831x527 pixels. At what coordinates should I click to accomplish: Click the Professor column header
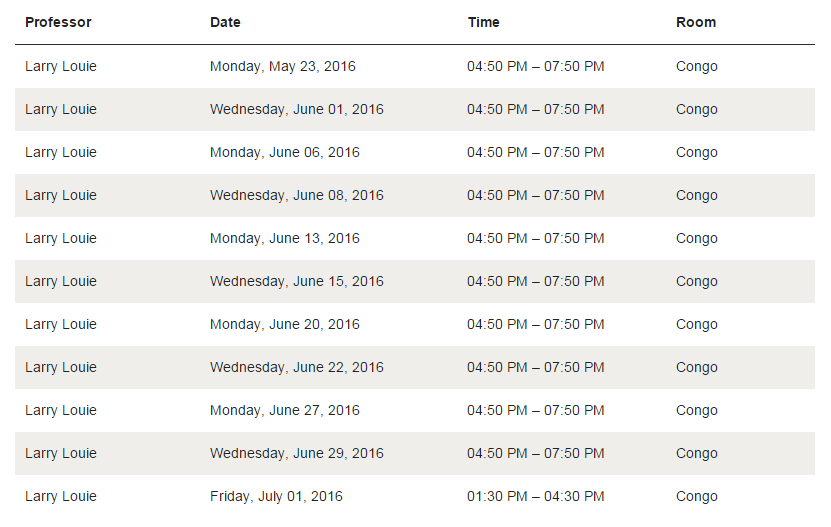click(58, 22)
